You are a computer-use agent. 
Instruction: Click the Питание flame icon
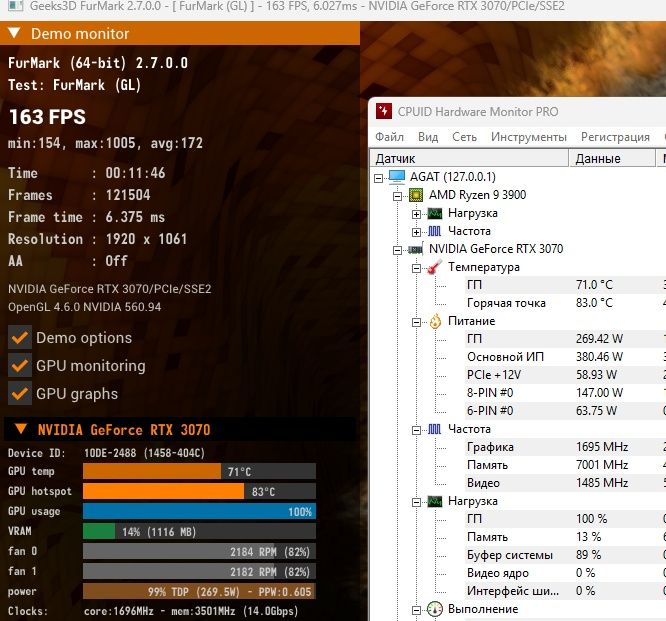pos(435,322)
